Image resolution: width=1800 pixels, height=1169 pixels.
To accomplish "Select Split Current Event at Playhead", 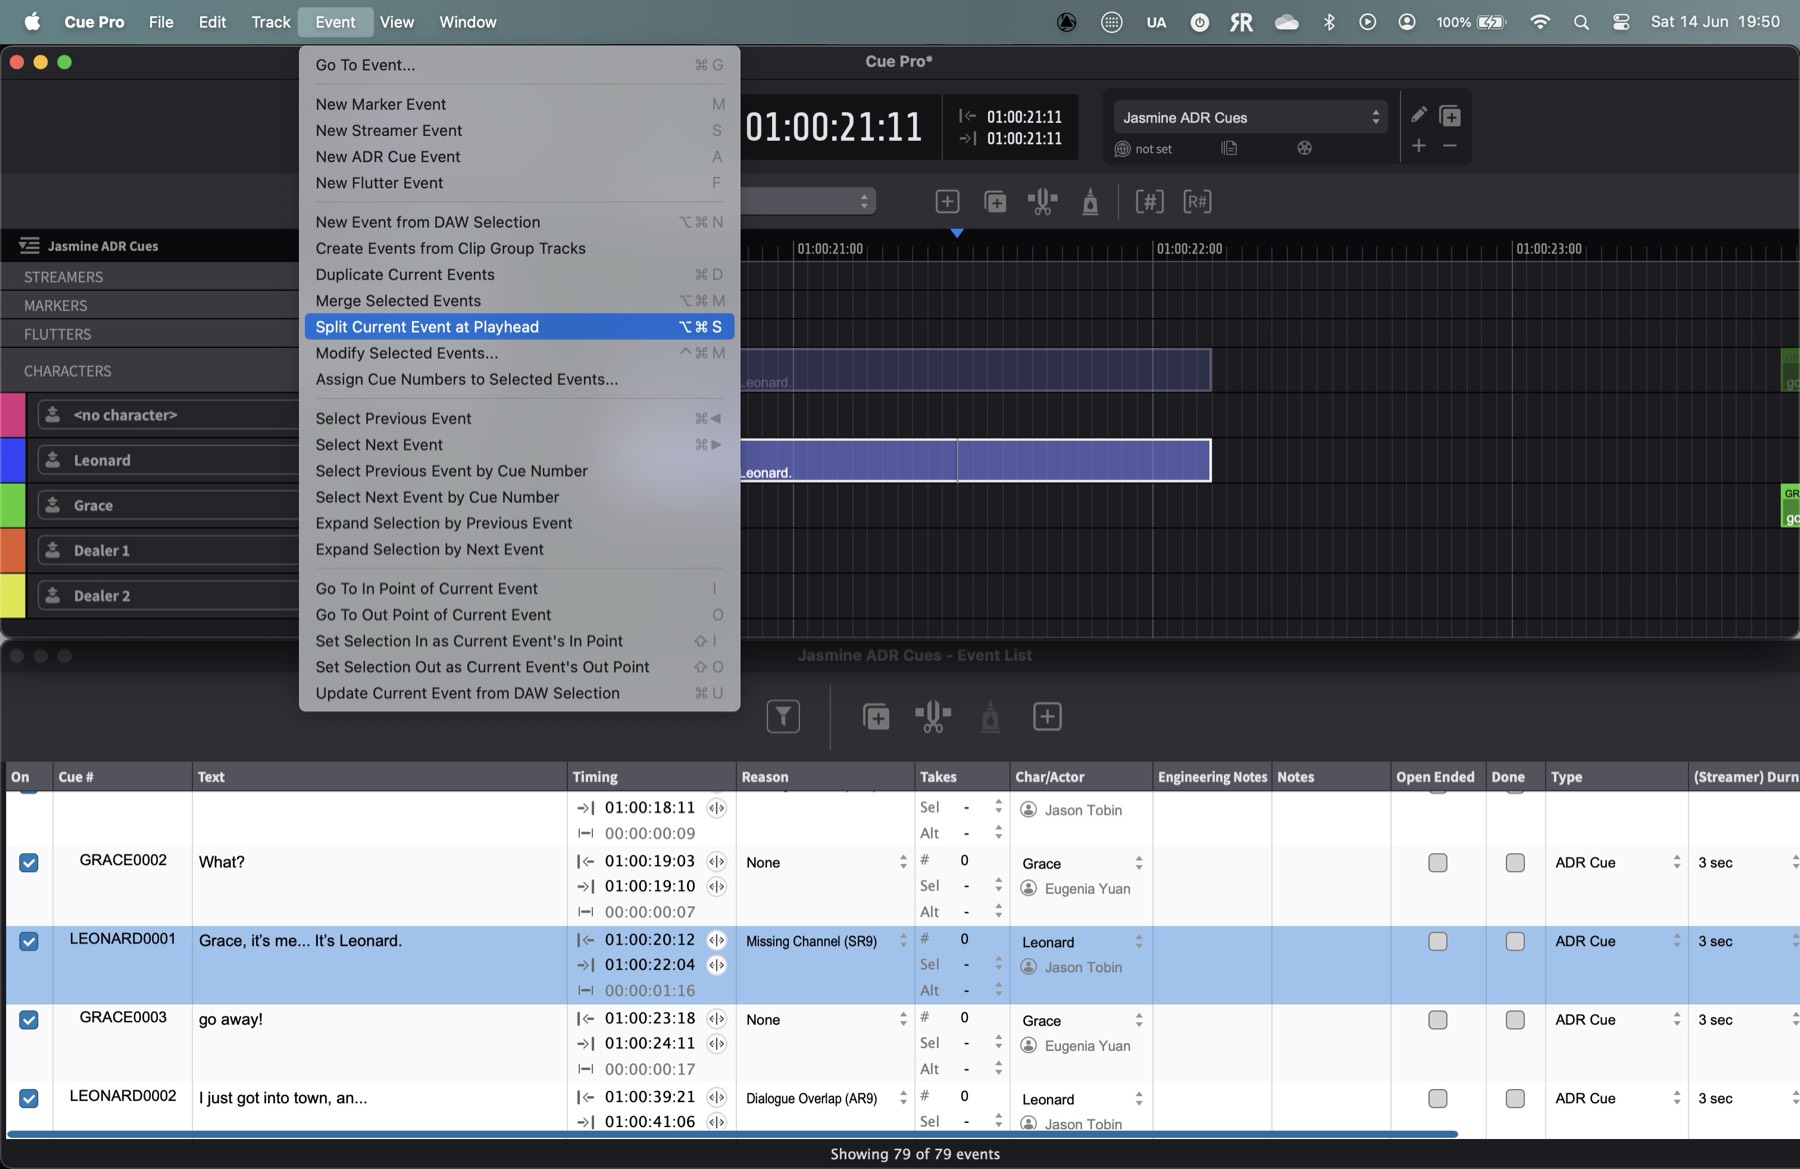I will [x=519, y=327].
